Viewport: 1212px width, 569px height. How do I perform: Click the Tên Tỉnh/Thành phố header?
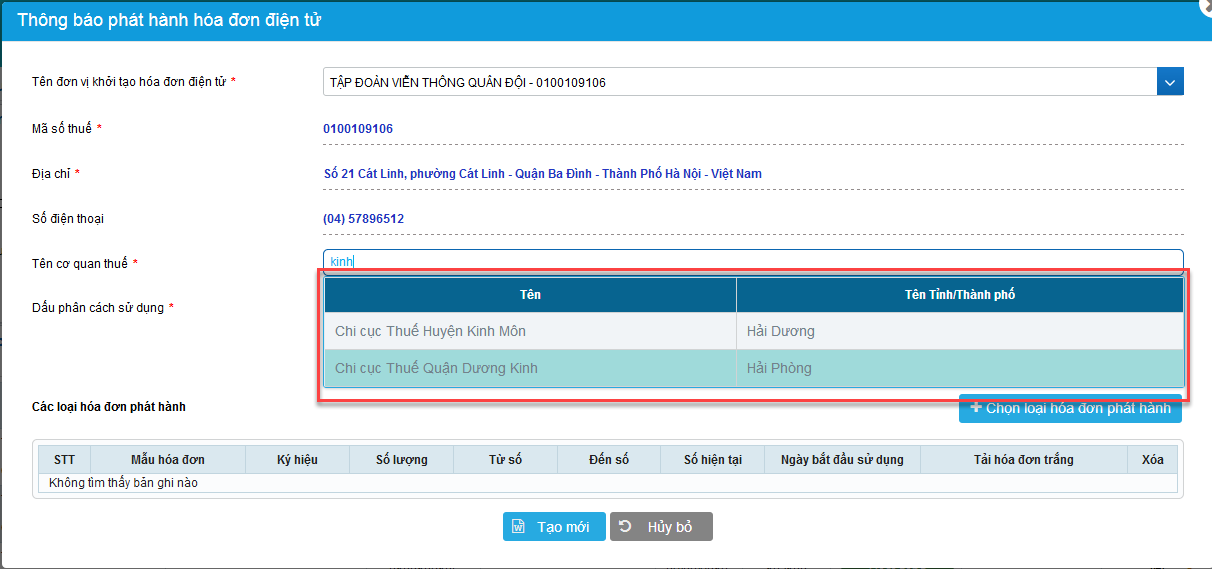[960, 294]
